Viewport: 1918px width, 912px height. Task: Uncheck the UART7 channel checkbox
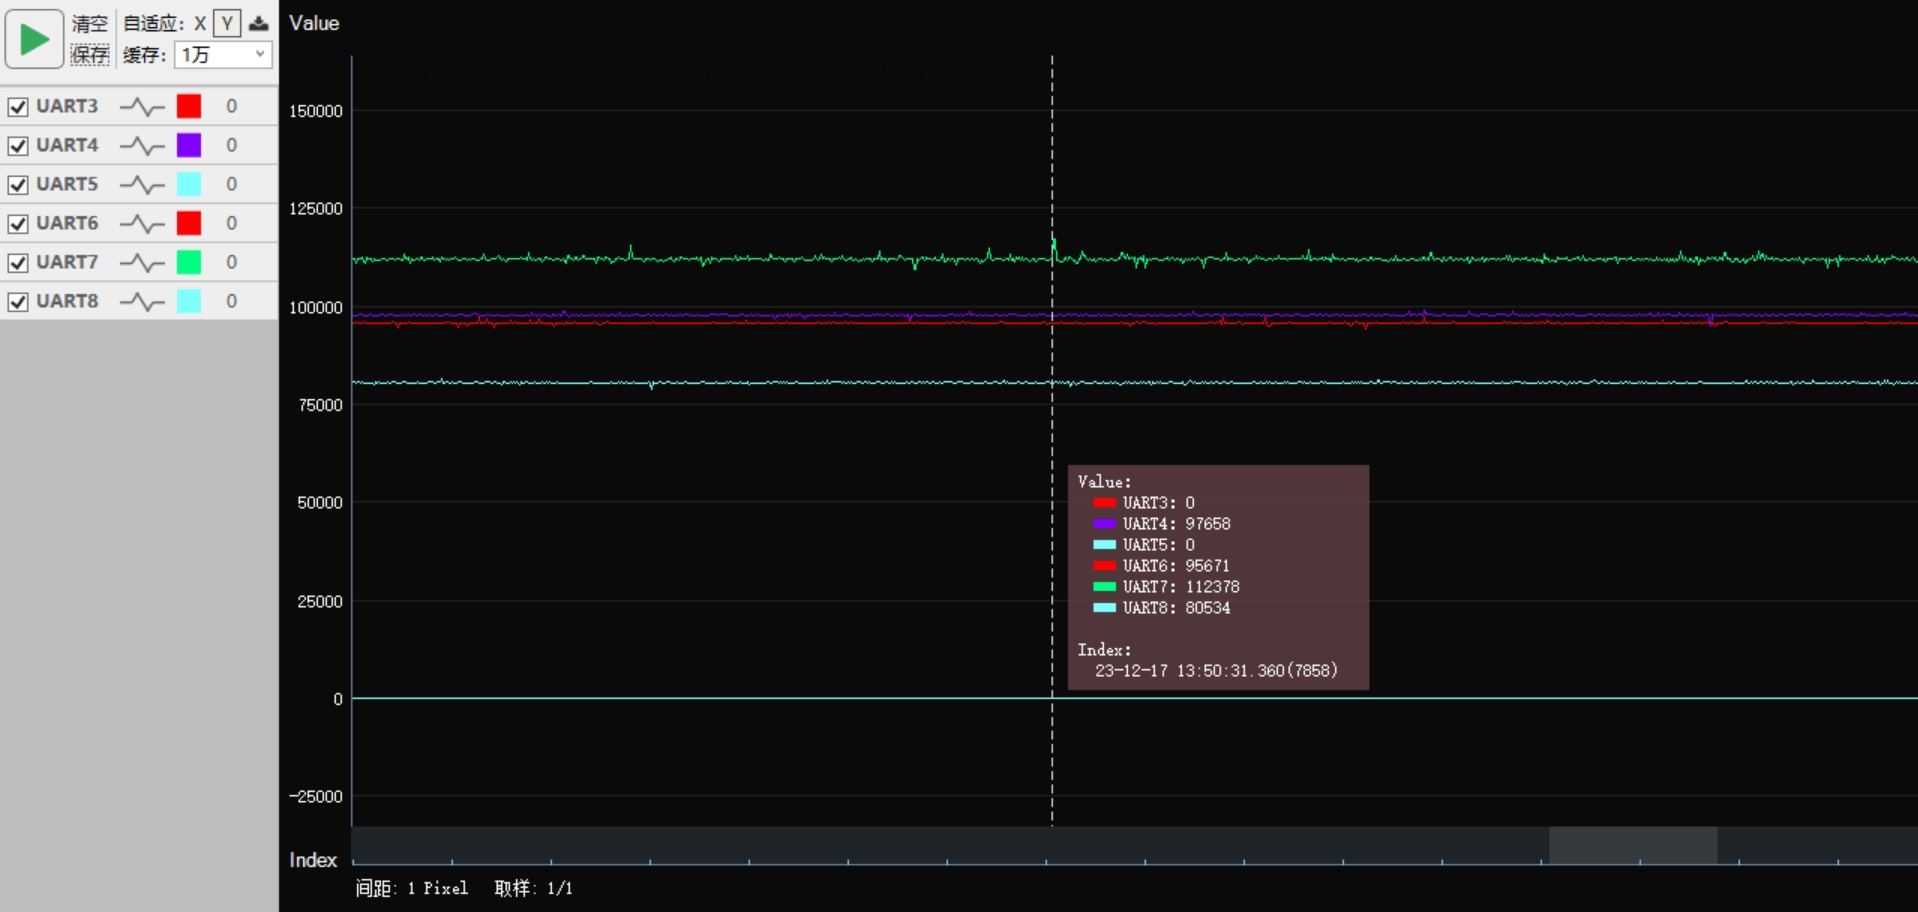coord(18,262)
